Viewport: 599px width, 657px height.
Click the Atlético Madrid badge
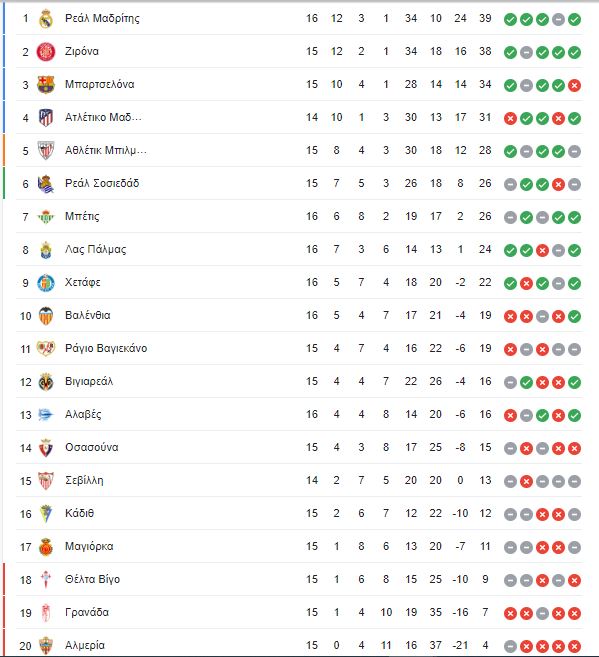46,118
